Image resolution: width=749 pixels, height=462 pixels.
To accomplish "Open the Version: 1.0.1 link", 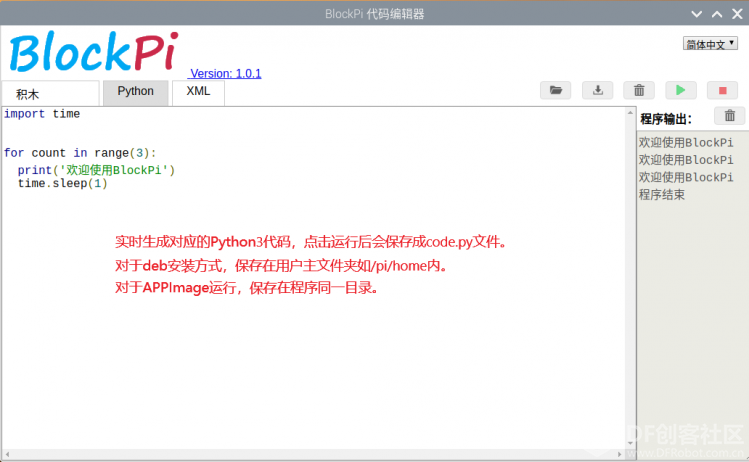I will [225, 74].
